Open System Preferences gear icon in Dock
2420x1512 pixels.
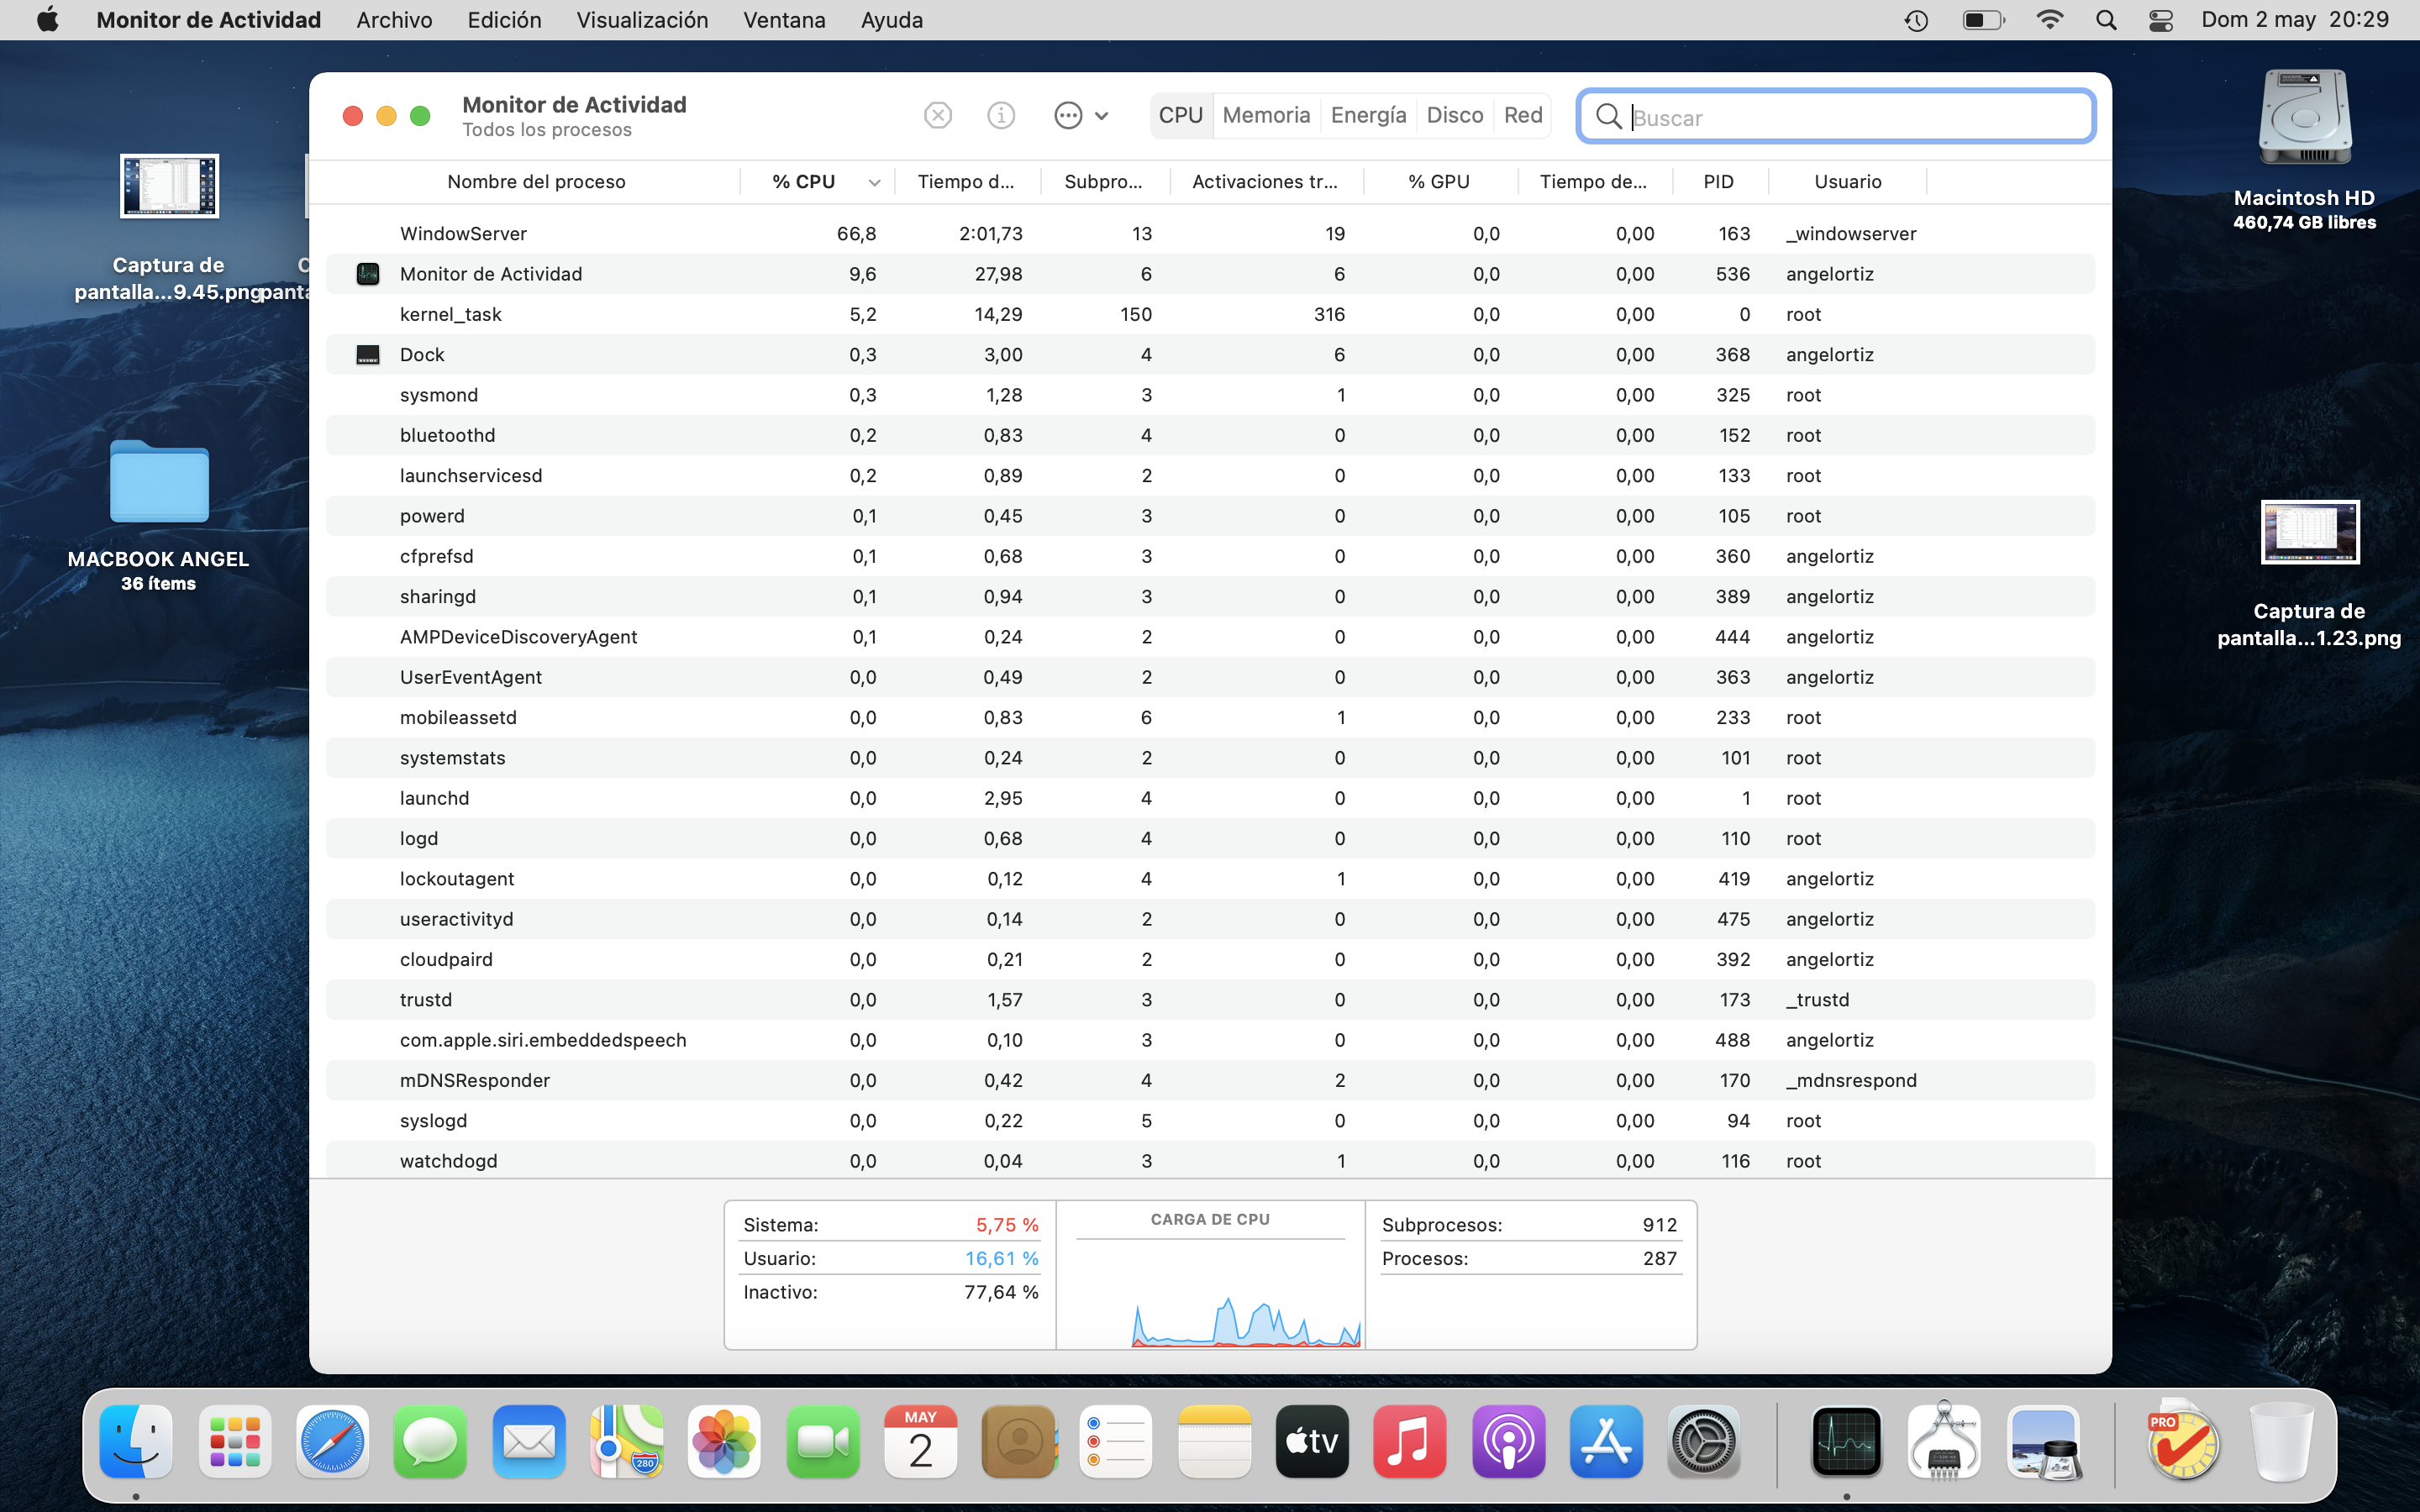(x=1704, y=1442)
